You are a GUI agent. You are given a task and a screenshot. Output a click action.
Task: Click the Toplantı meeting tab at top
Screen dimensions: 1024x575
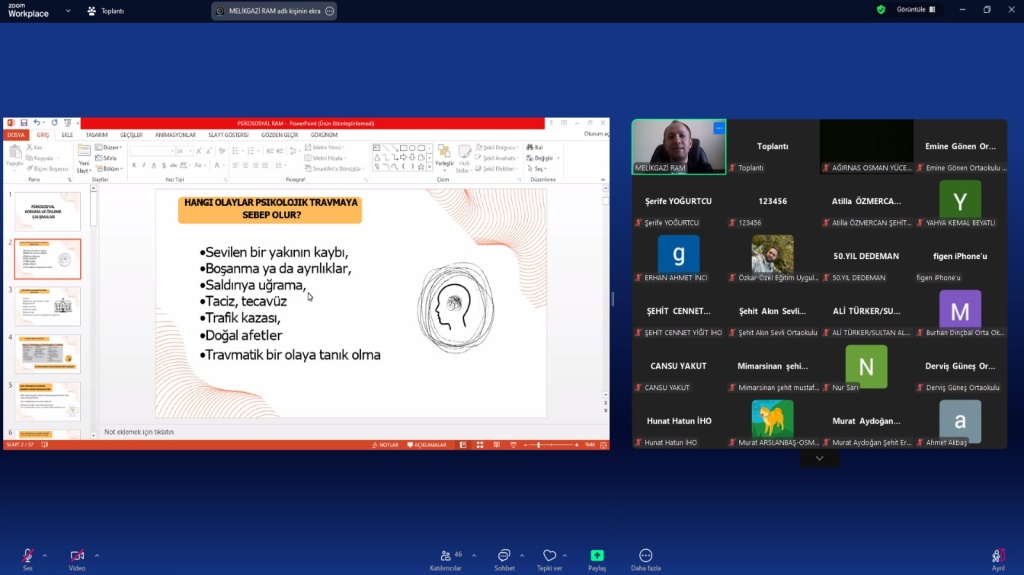click(x=106, y=11)
